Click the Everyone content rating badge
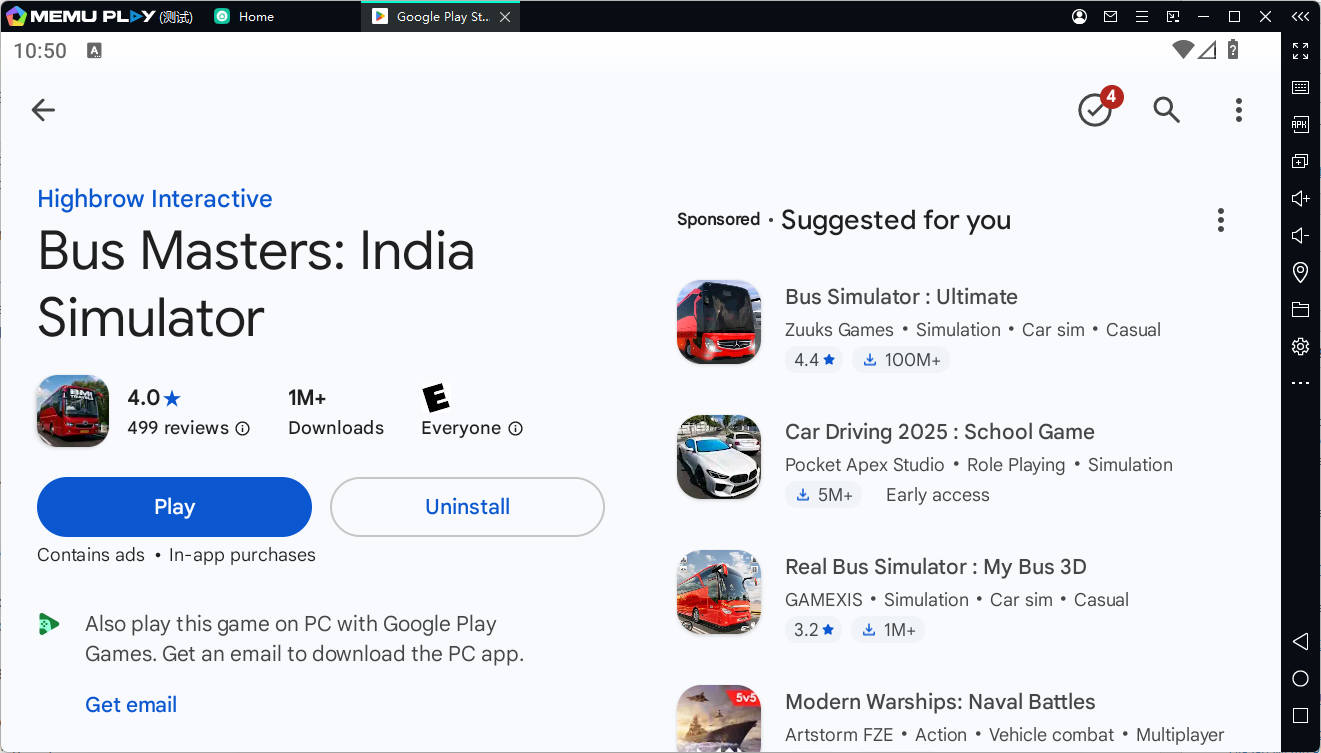Viewport: 1321px width, 753px height. tap(436, 397)
